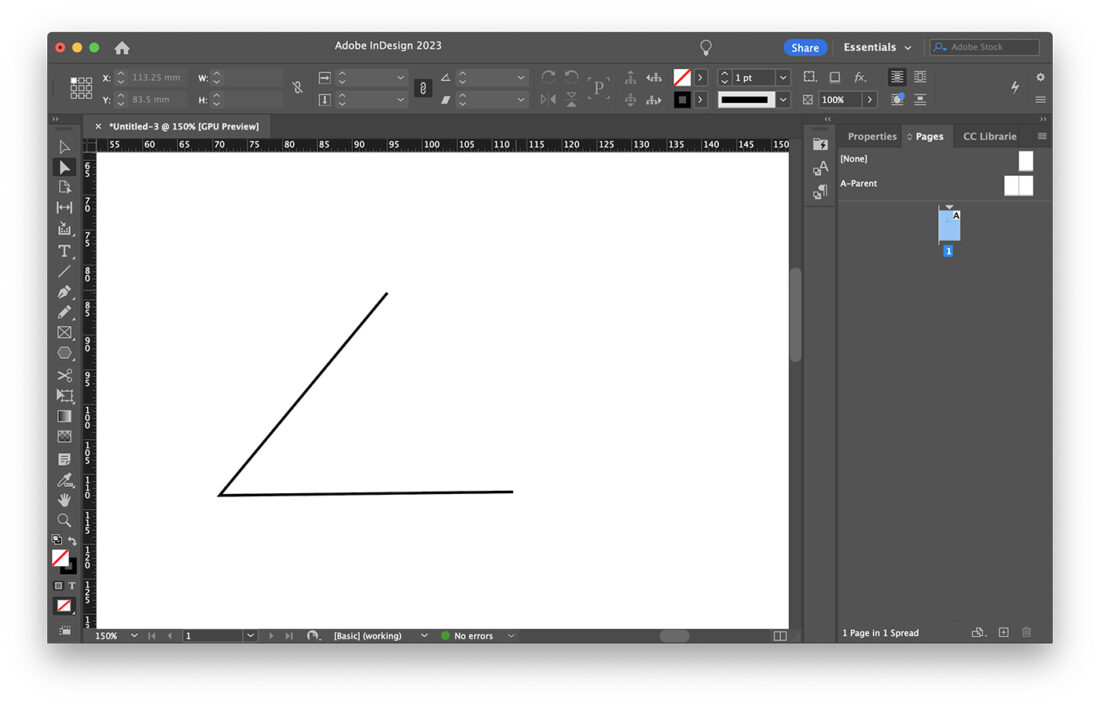1100x706 pixels.
Task: Grab the Hand tool
Action: pyautogui.click(x=65, y=500)
